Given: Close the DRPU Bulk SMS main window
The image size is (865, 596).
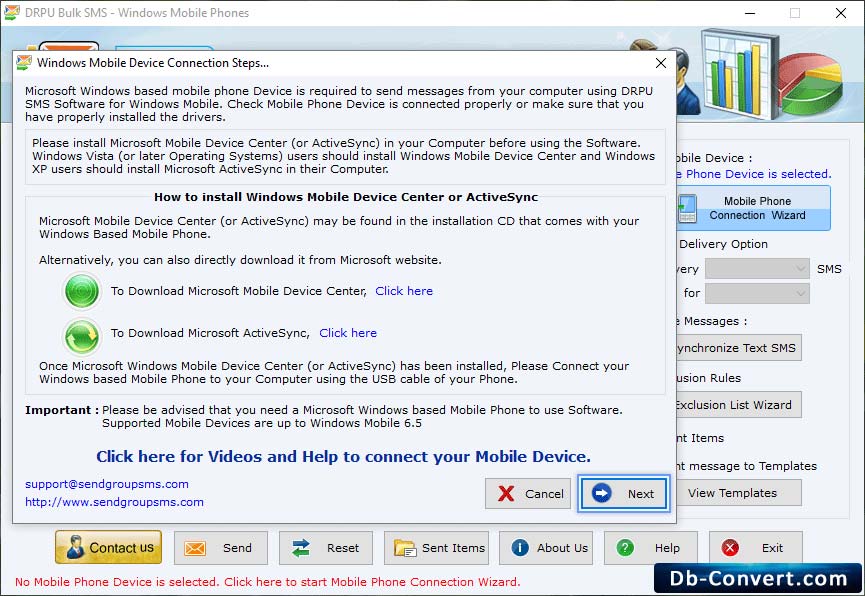Looking at the screenshot, I should click(840, 13).
